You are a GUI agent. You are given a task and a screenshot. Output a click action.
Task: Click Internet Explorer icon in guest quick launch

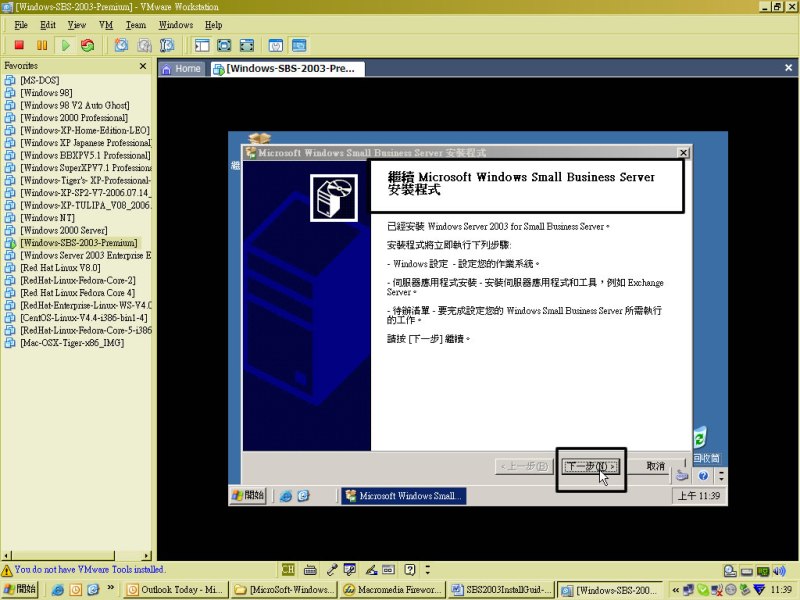coord(286,495)
